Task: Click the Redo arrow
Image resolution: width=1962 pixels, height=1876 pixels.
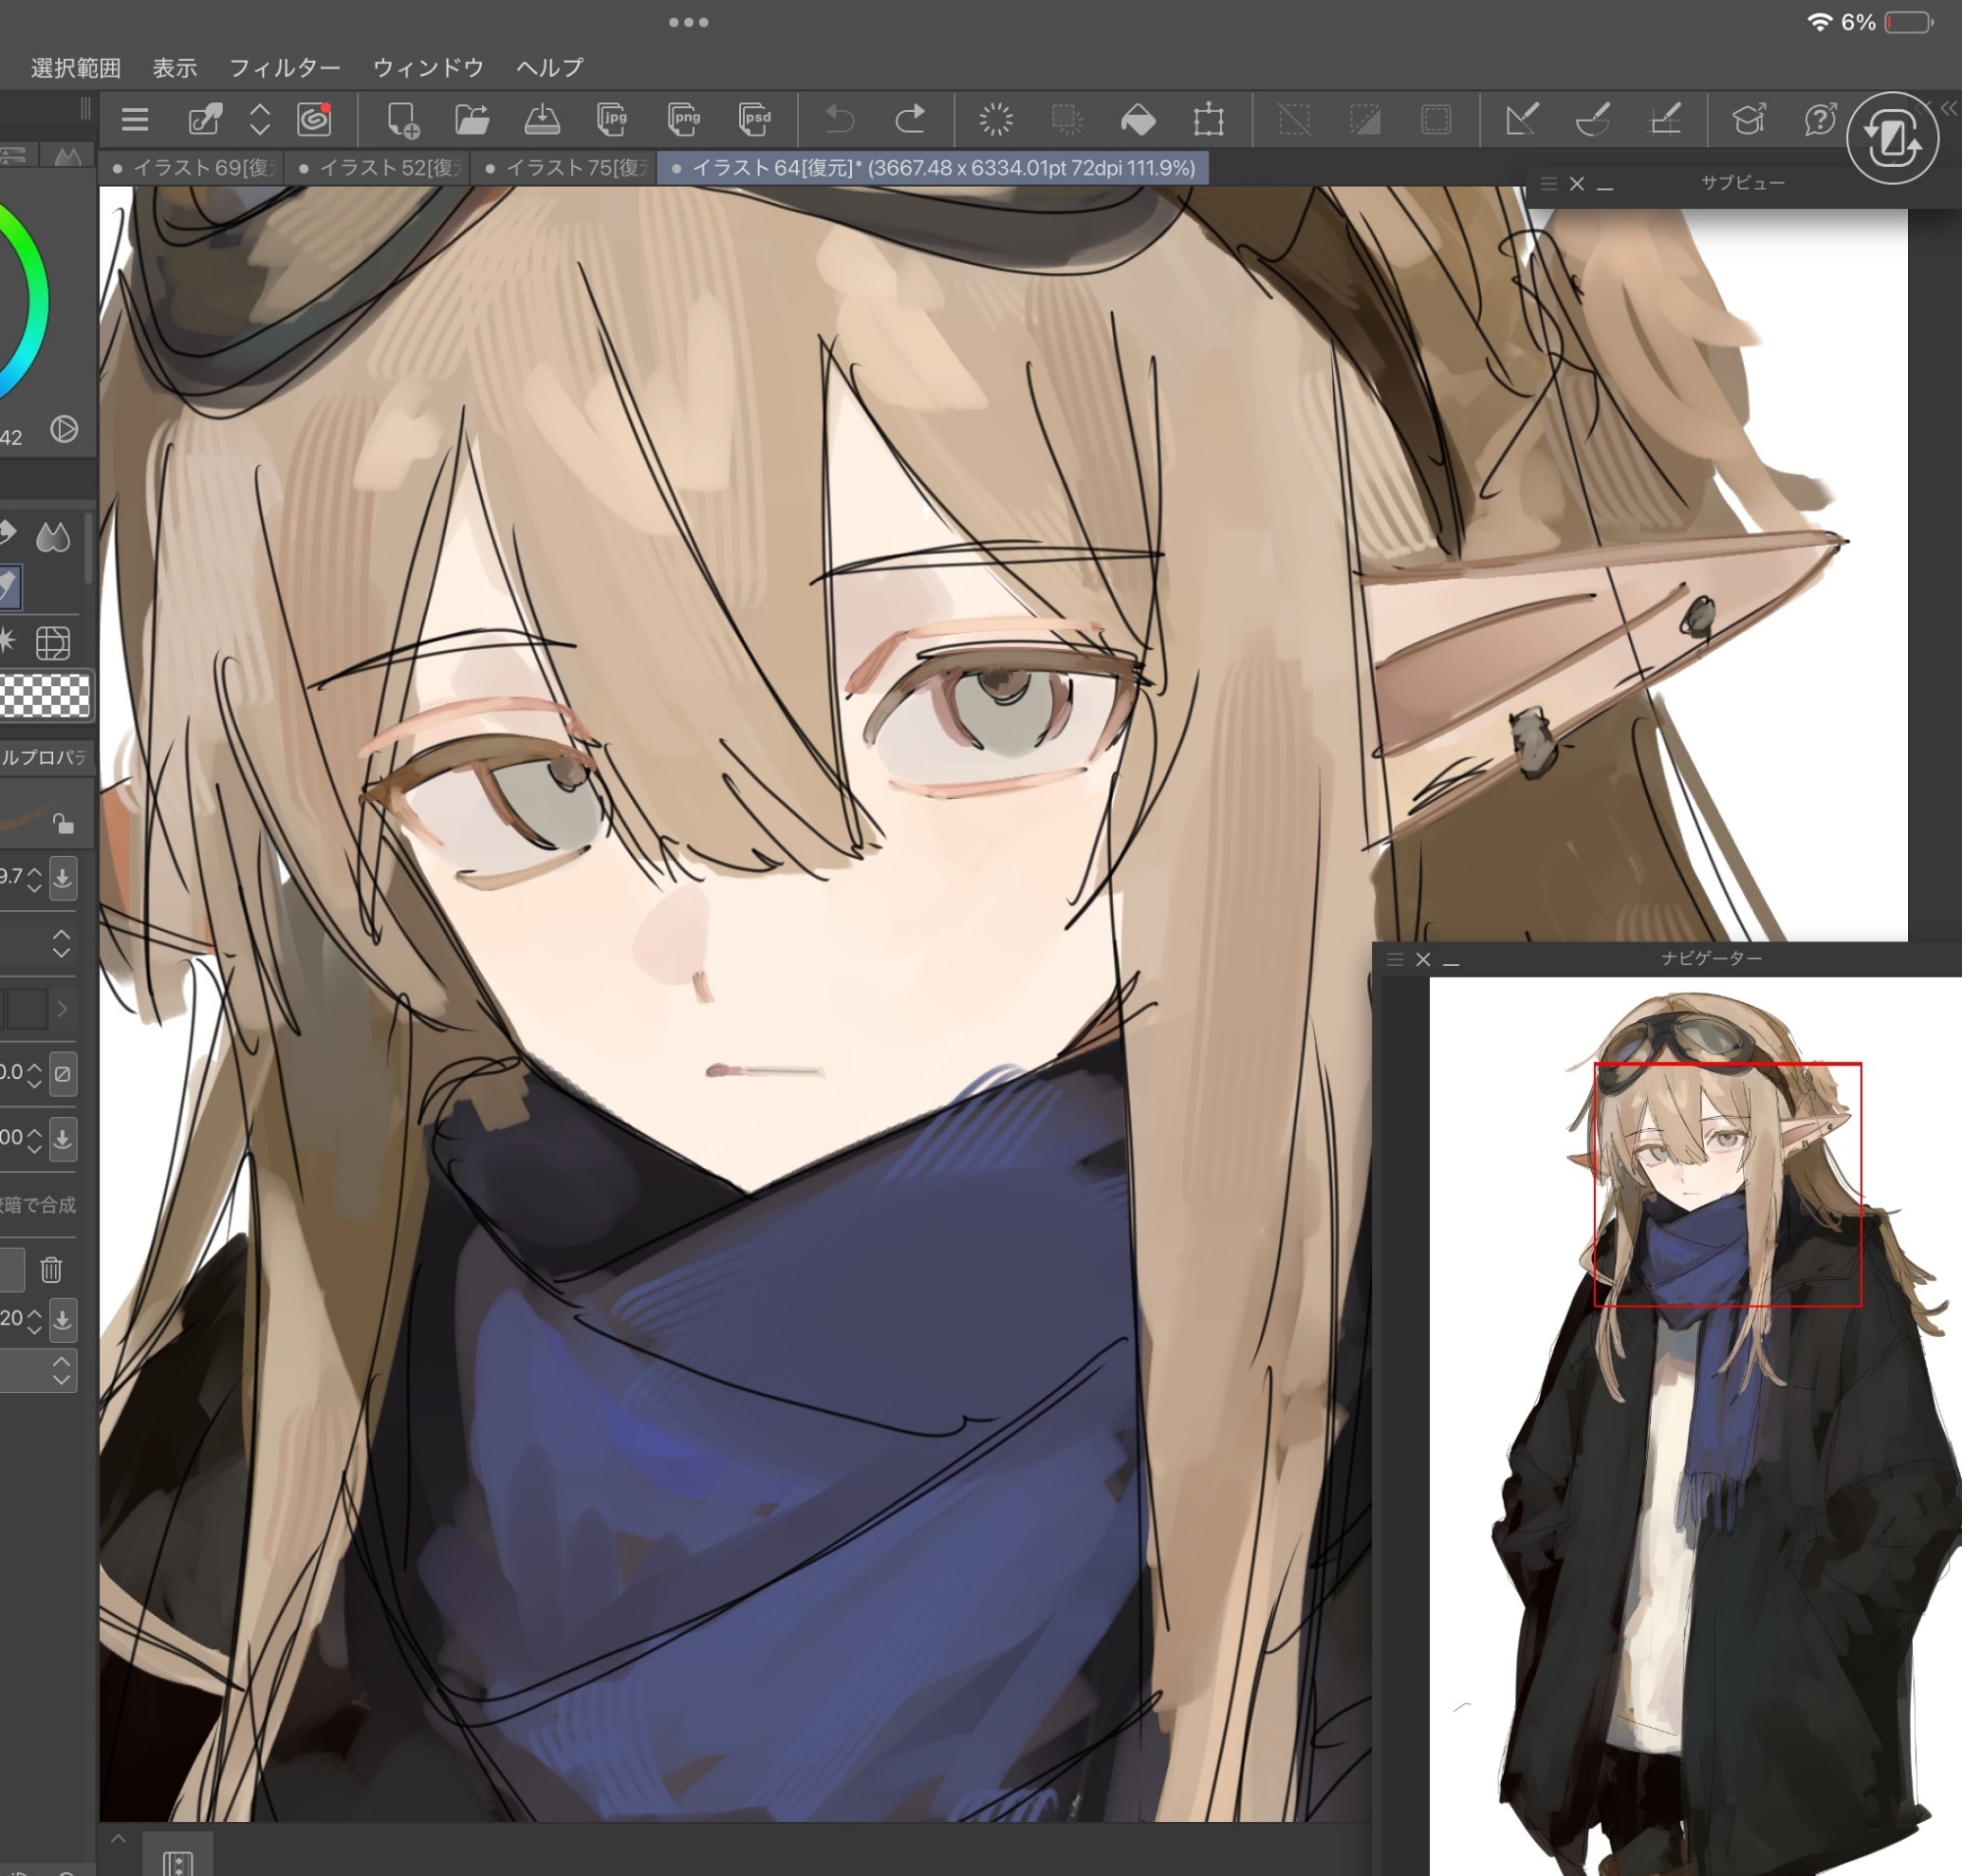Action: click(x=909, y=120)
